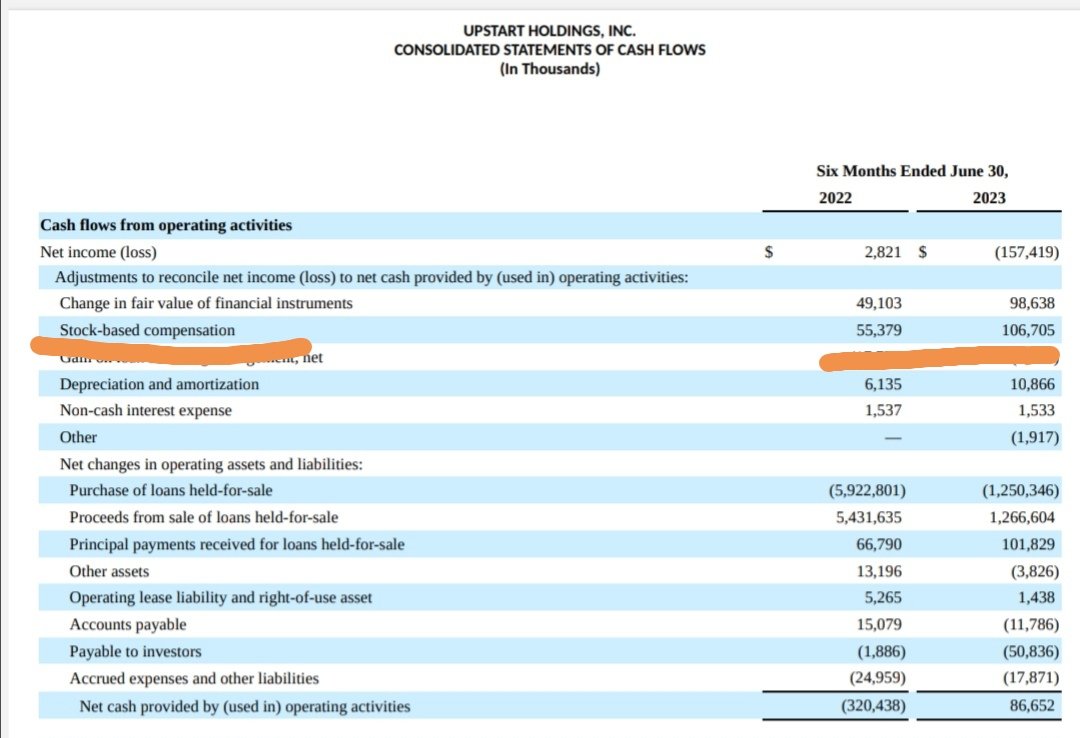Screen dimensions: 1080x738
Task: Click 'Change in fair value of financial instruments'
Action: (x=206, y=303)
